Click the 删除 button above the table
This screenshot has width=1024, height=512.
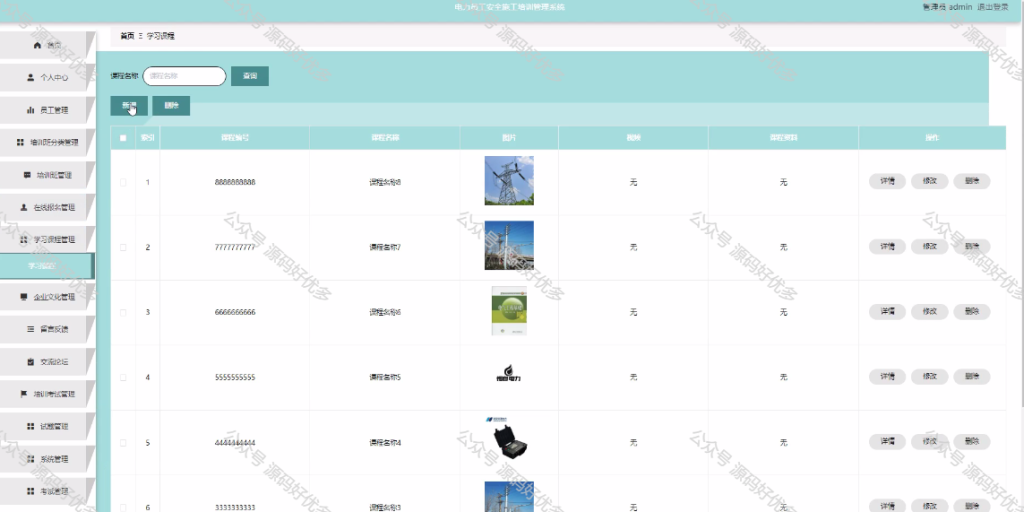171,106
